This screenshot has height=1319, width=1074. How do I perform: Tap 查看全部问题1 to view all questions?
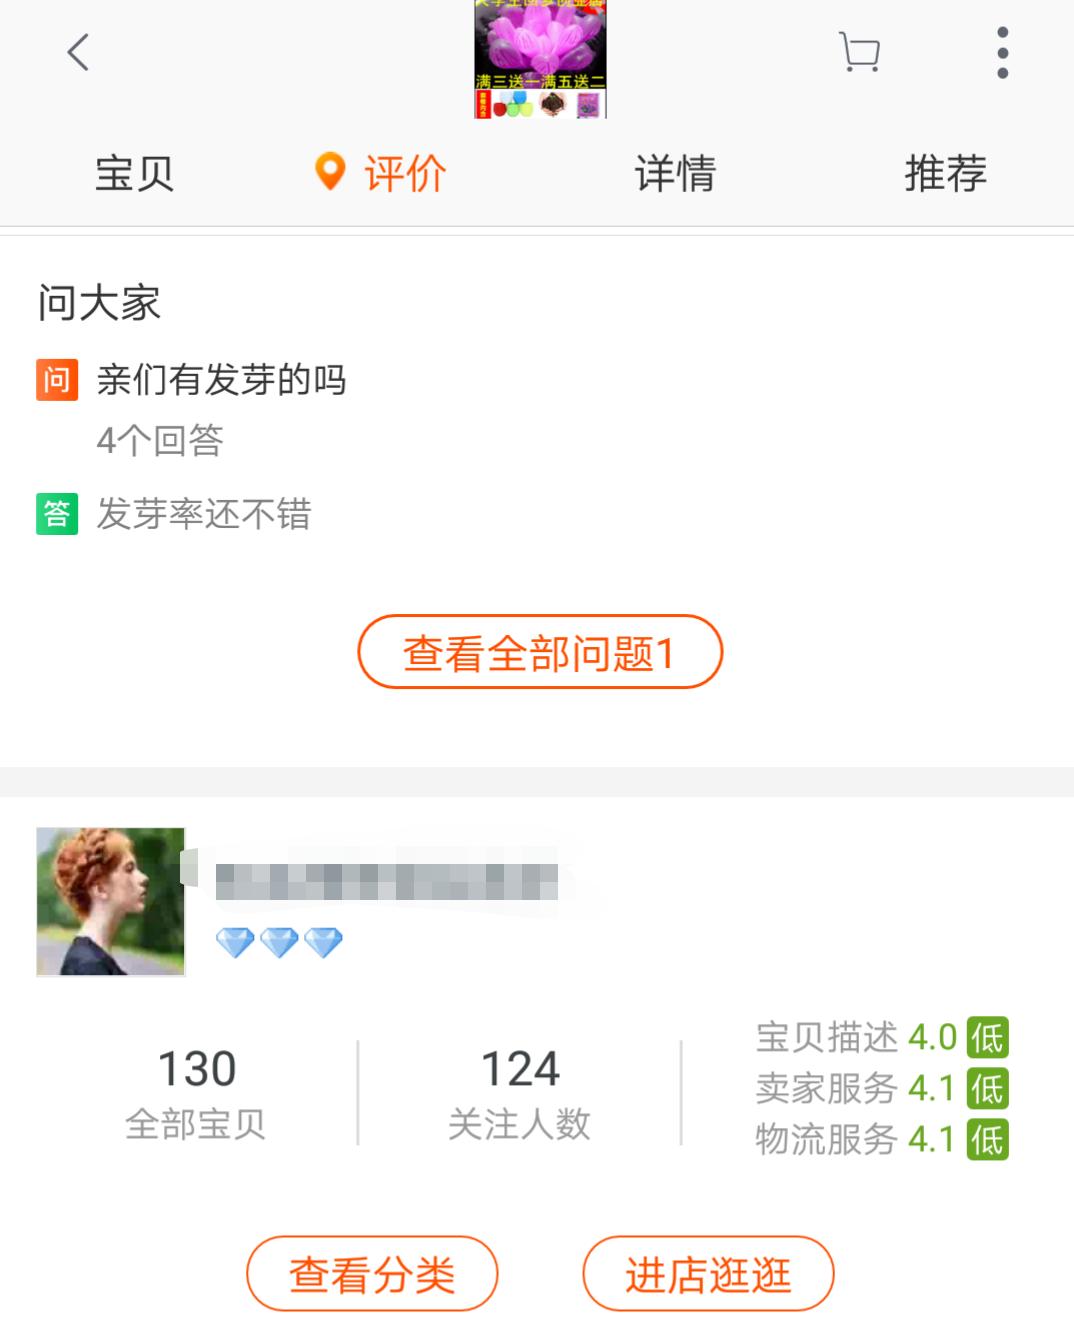pos(539,650)
